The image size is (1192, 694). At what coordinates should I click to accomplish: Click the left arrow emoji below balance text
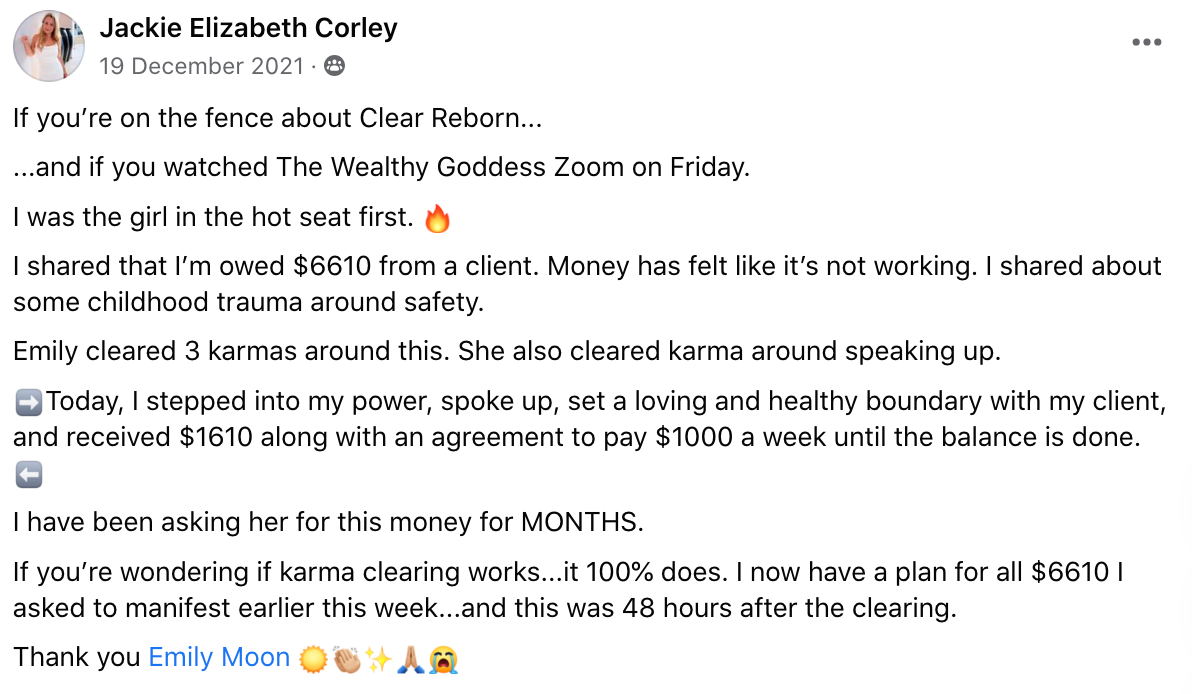point(29,475)
